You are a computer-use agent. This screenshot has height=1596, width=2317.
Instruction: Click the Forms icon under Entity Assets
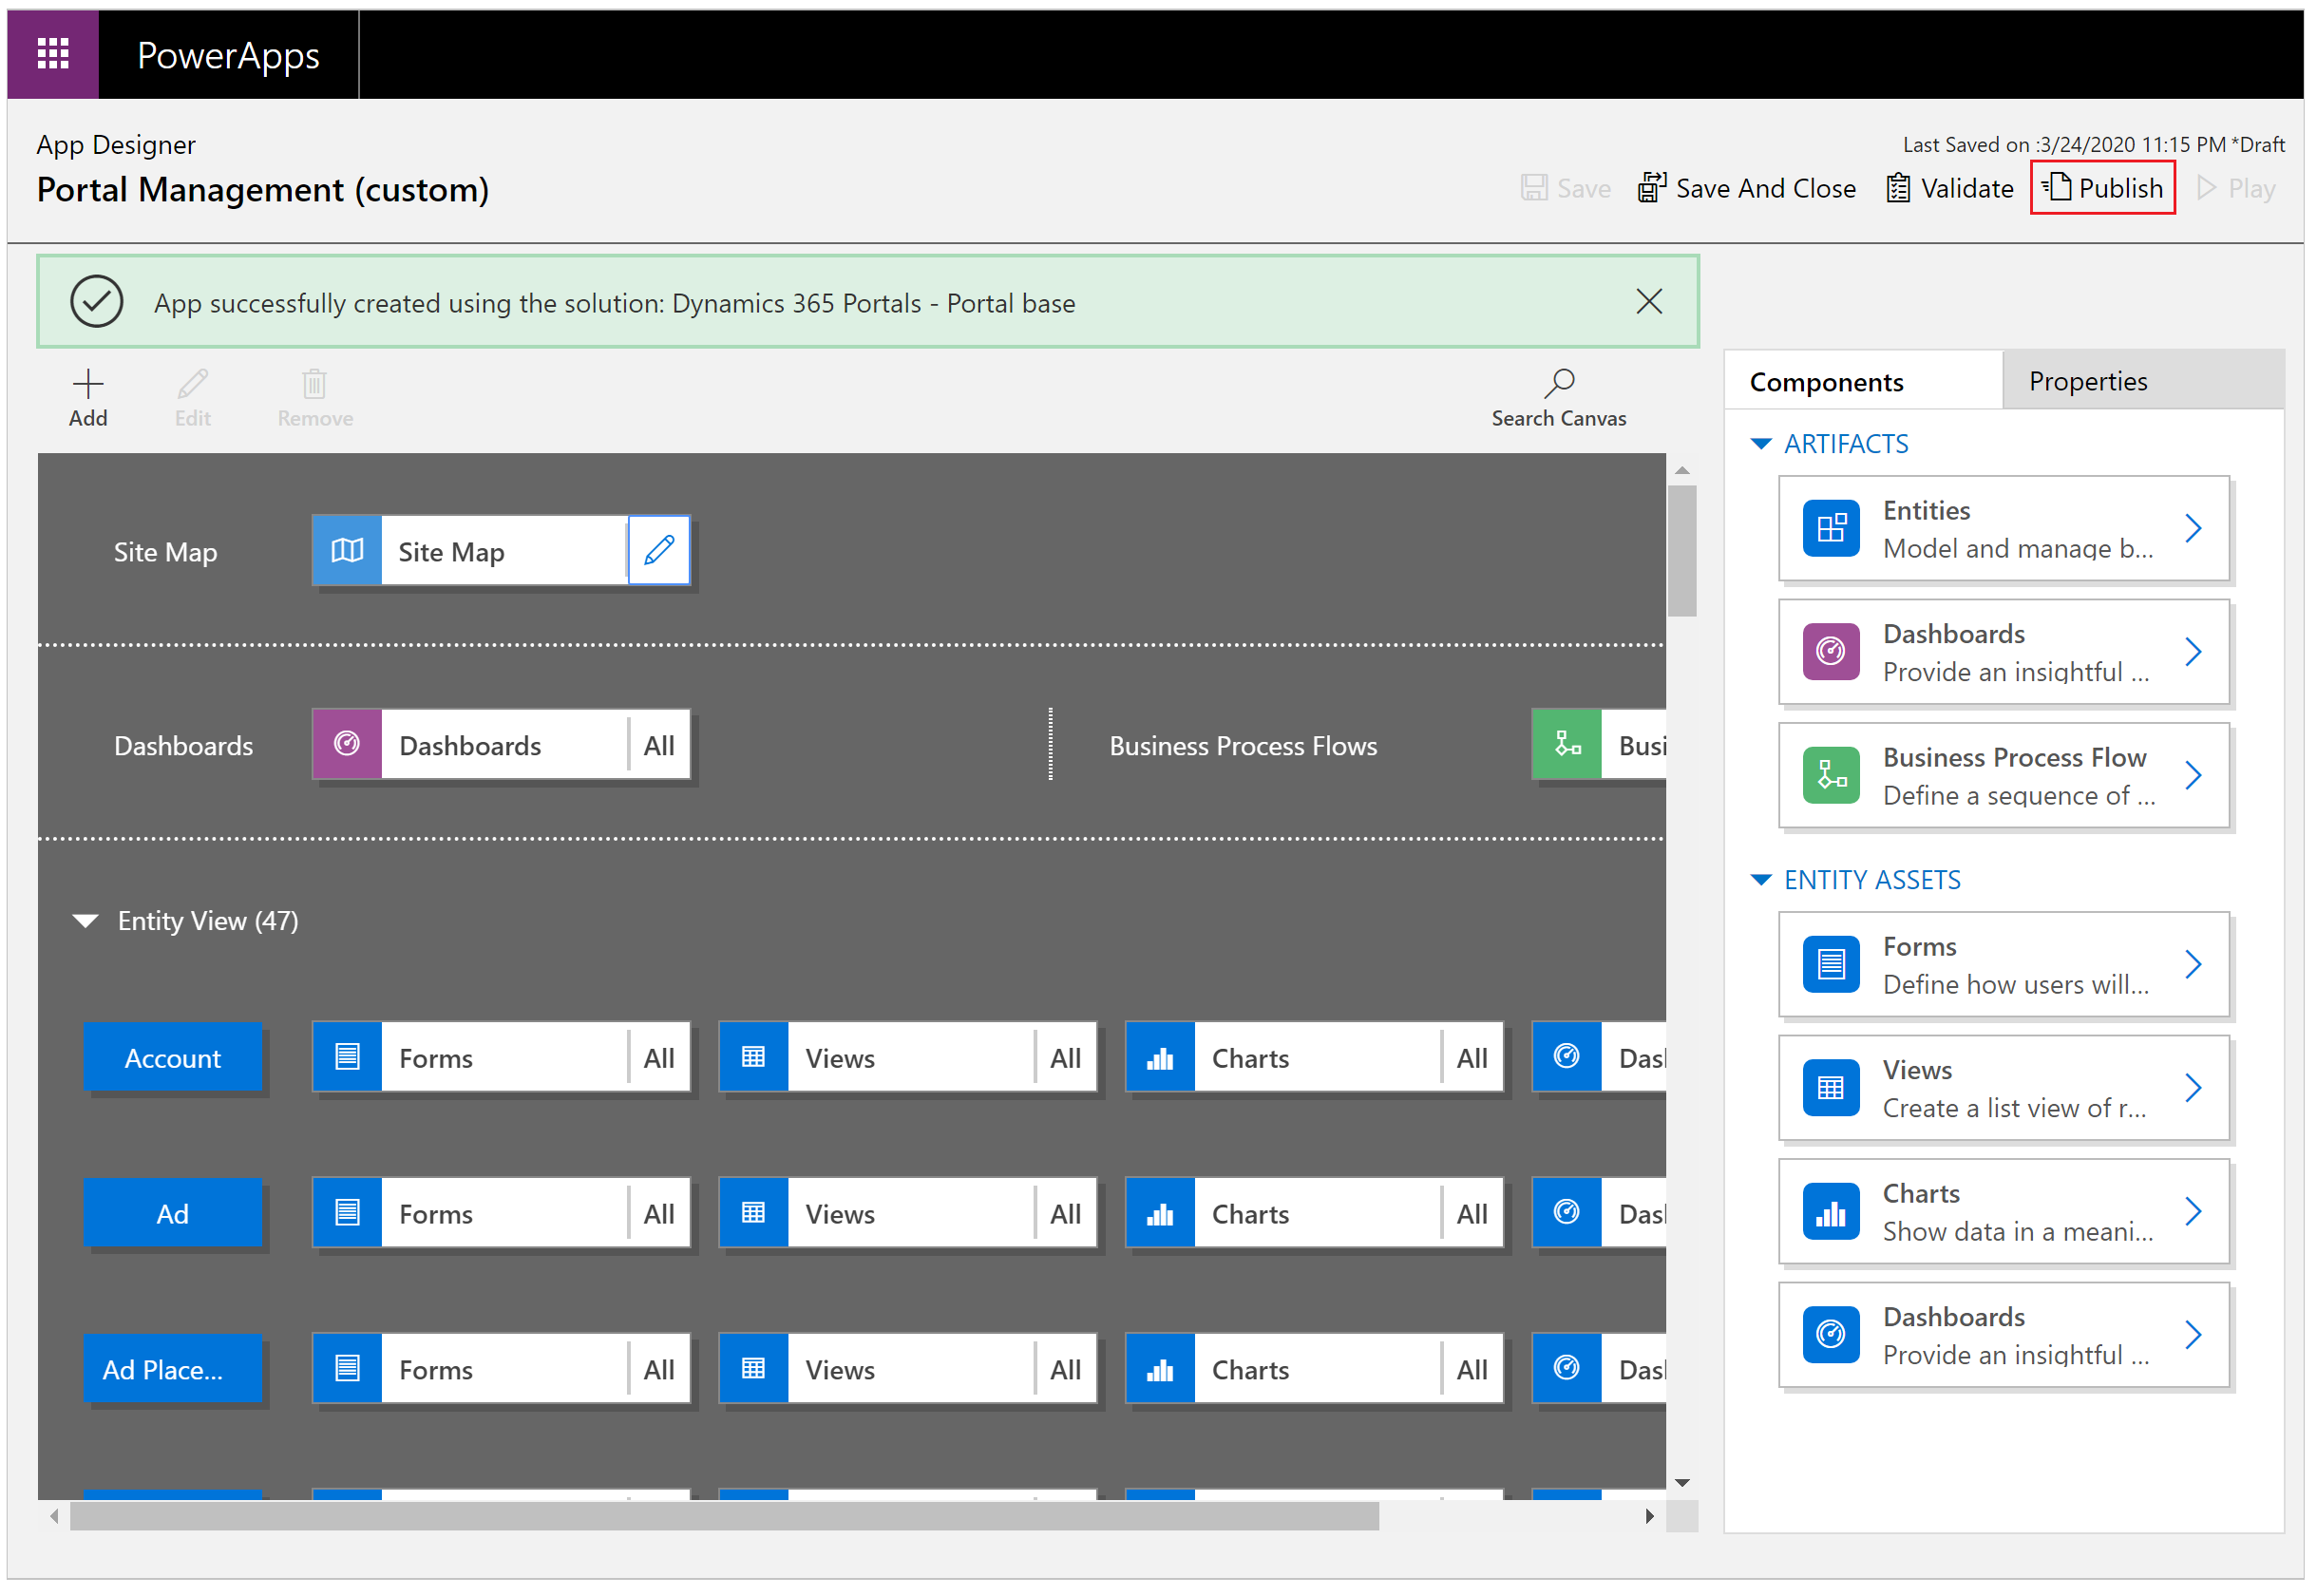1830,963
